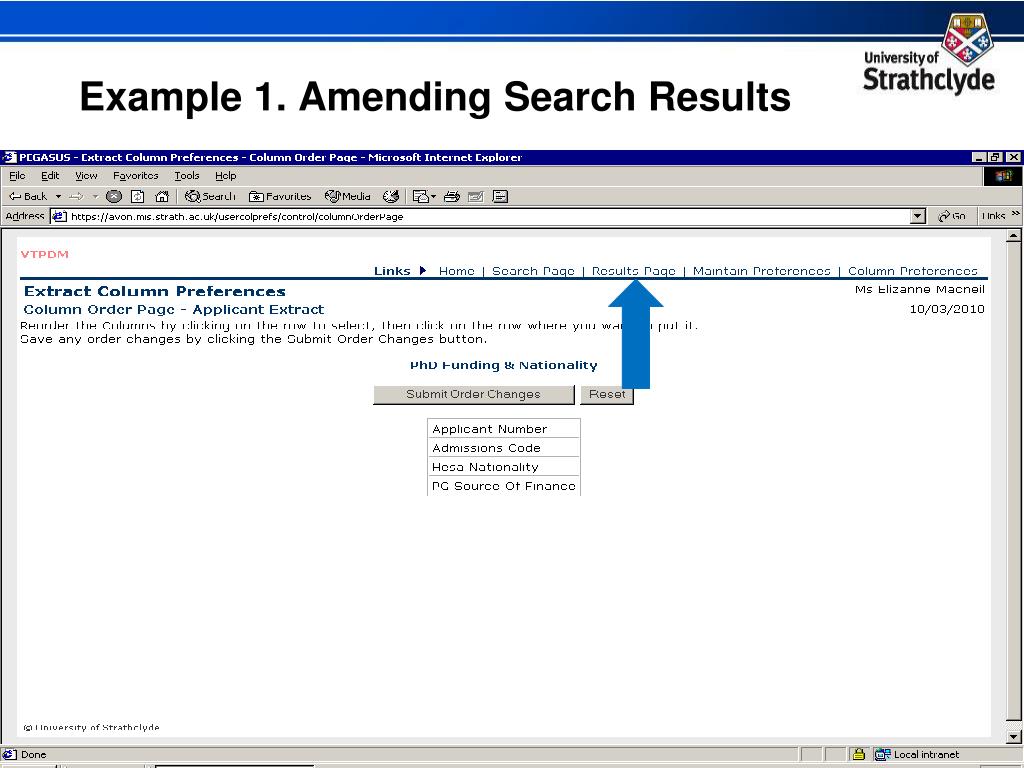The width and height of the screenshot is (1024, 768).
Task: Click the address bar URL field
Action: pos(488,216)
